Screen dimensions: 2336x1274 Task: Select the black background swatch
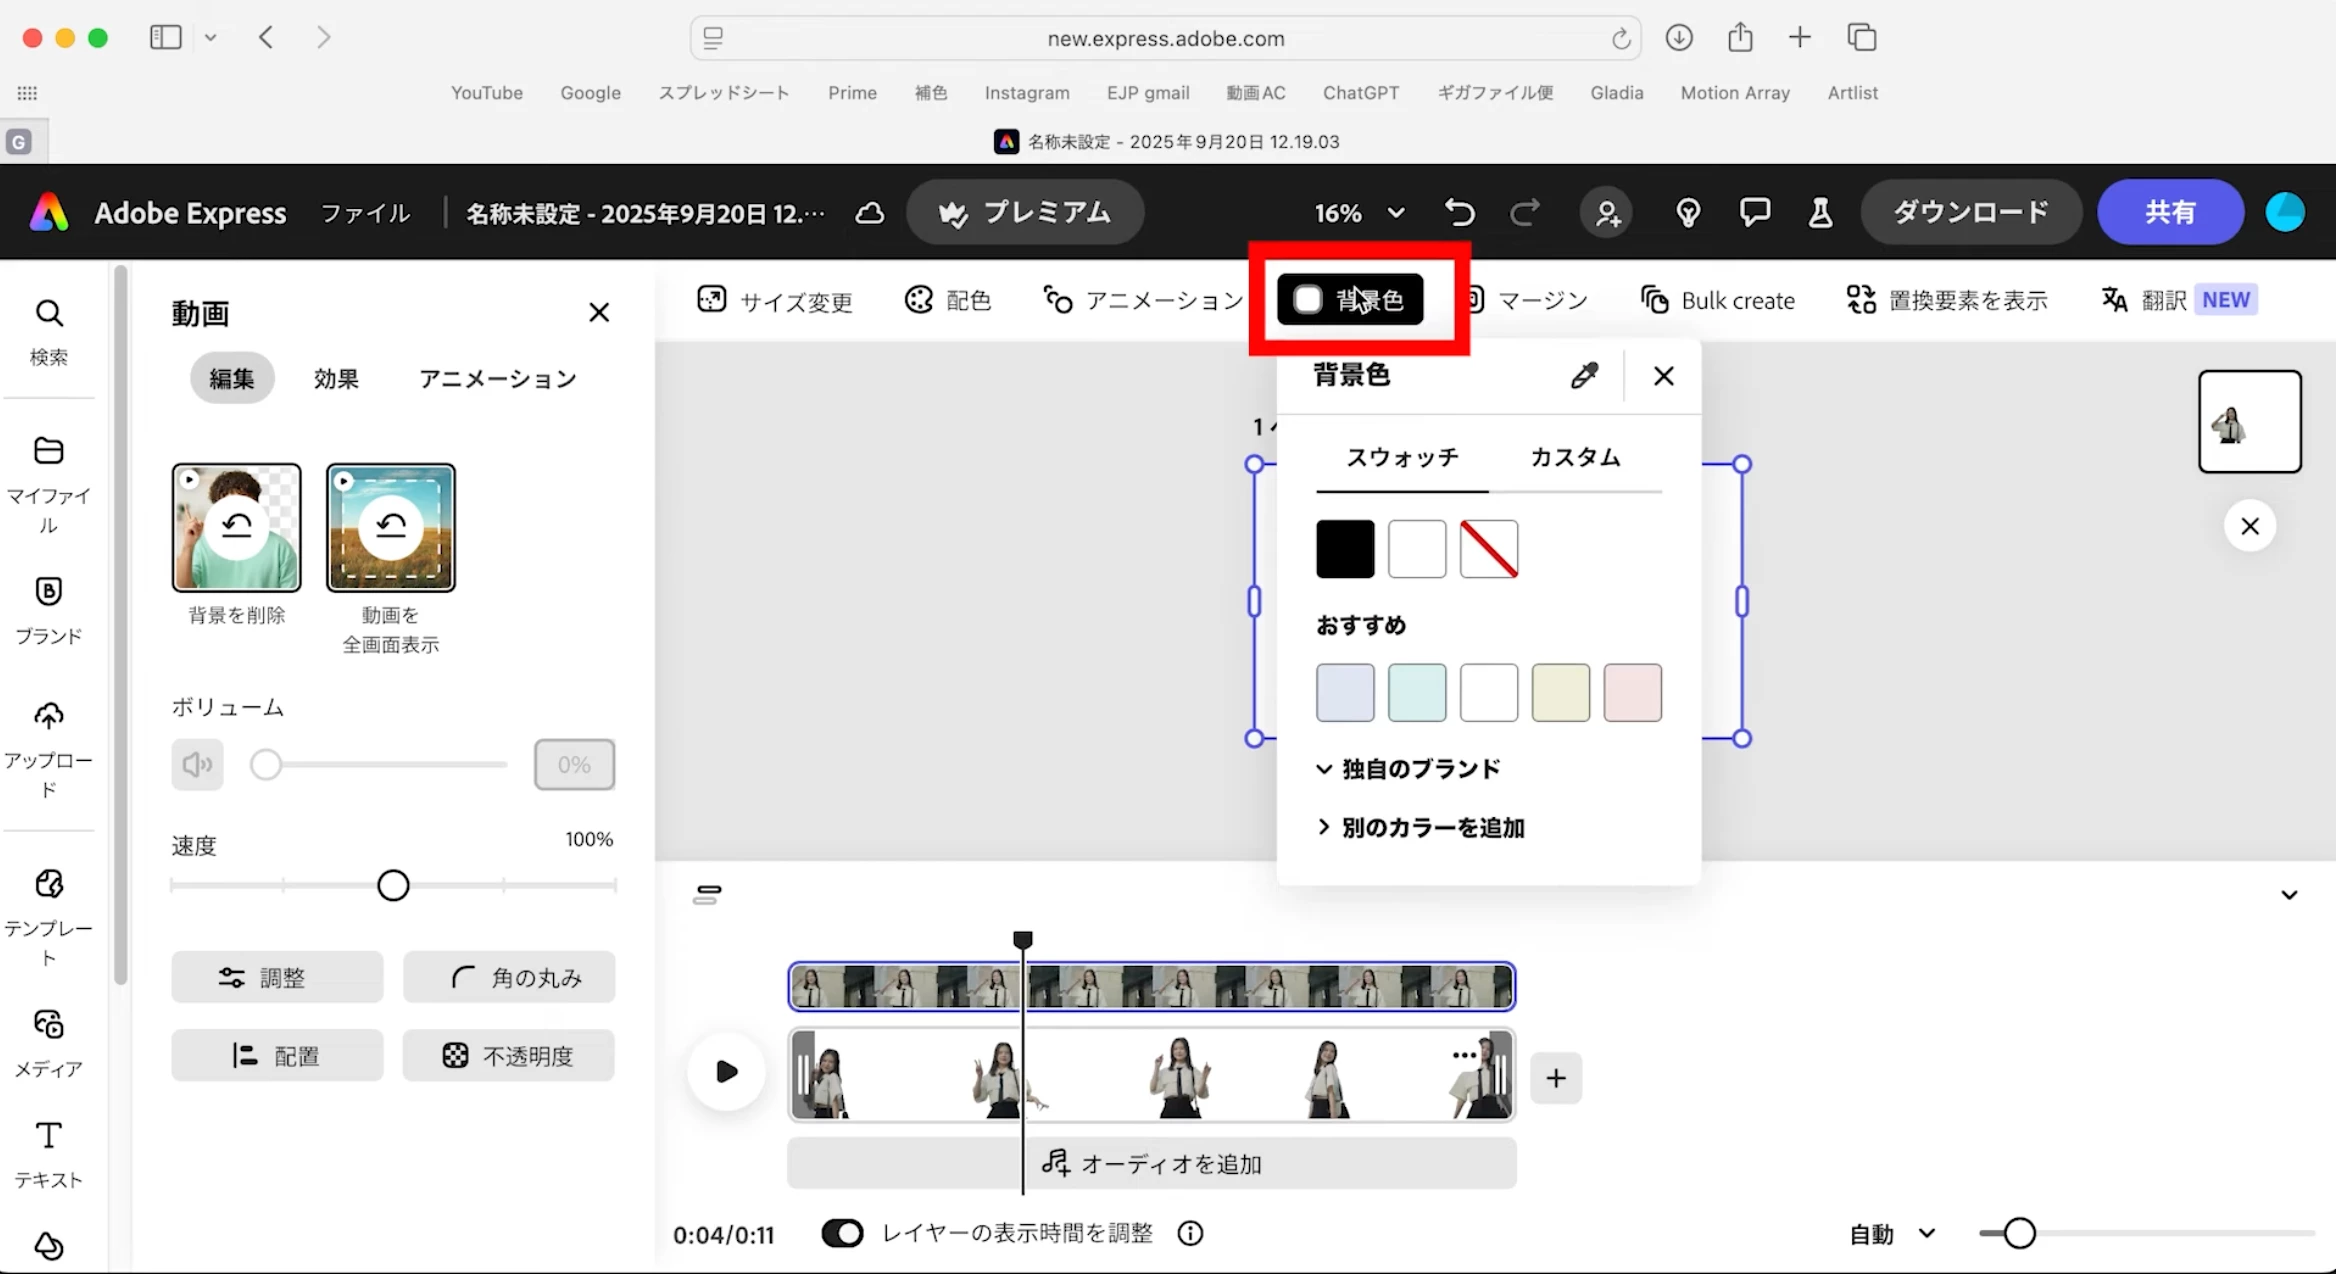(x=1345, y=549)
